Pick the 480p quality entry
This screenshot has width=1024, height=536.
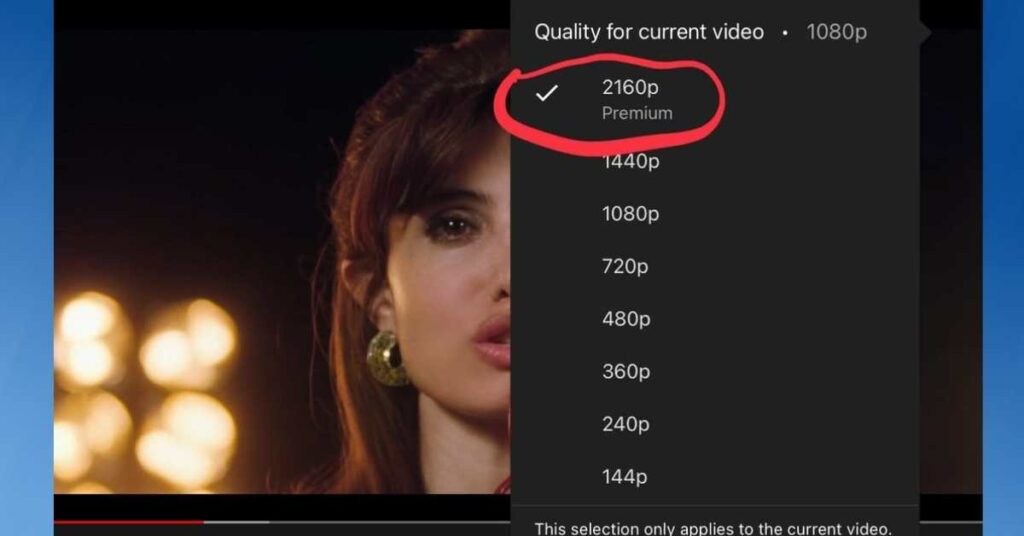pyautogui.click(x=714, y=319)
